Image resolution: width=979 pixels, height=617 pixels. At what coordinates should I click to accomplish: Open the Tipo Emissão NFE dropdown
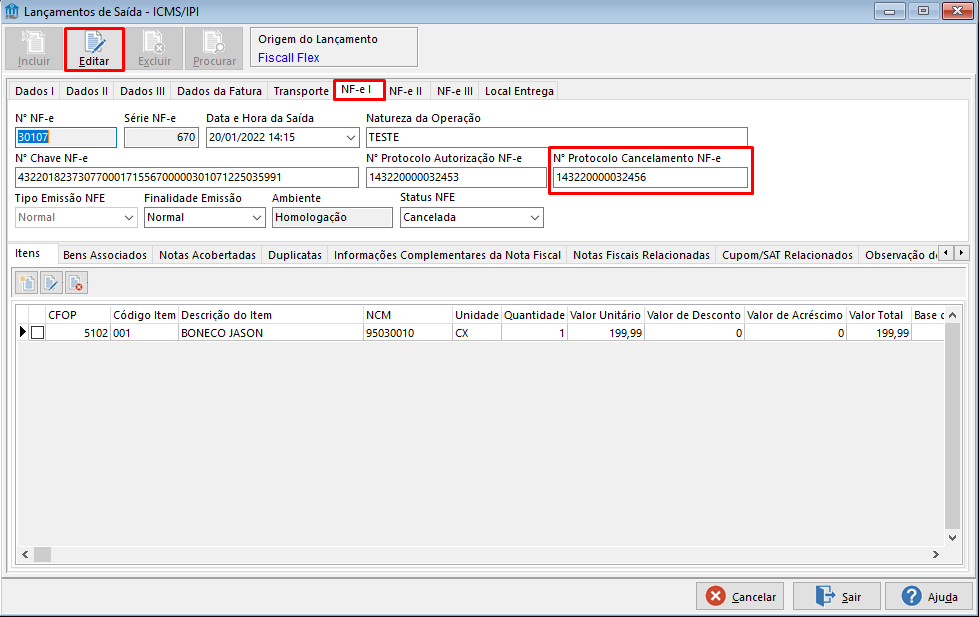tap(129, 217)
